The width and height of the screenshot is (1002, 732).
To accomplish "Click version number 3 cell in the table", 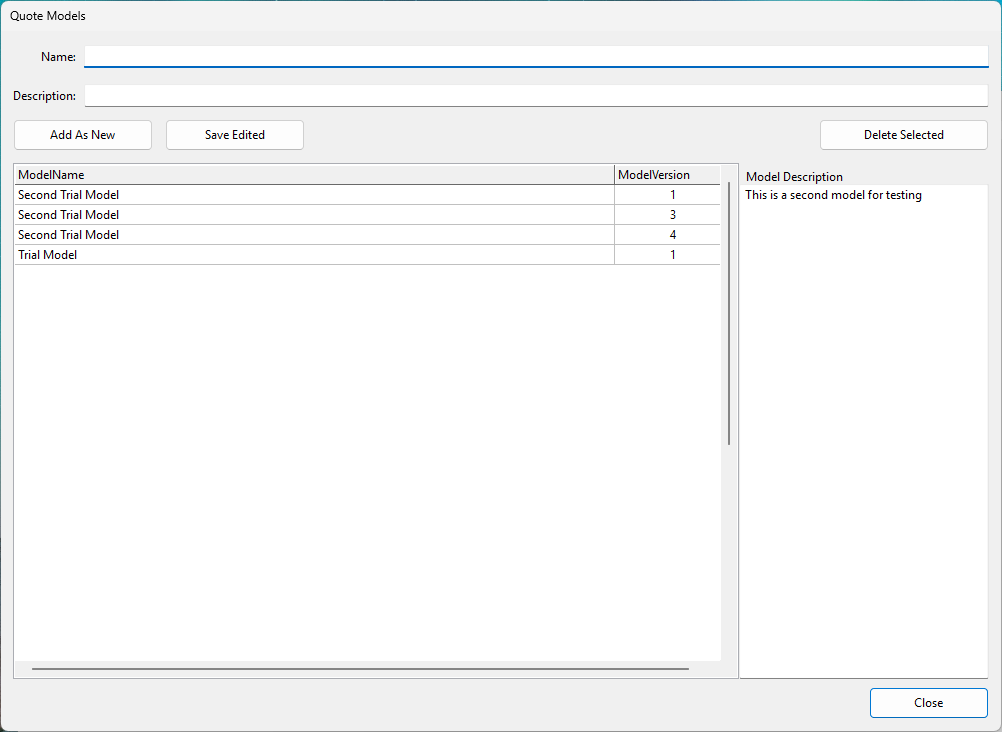I will pyautogui.click(x=672, y=215).
